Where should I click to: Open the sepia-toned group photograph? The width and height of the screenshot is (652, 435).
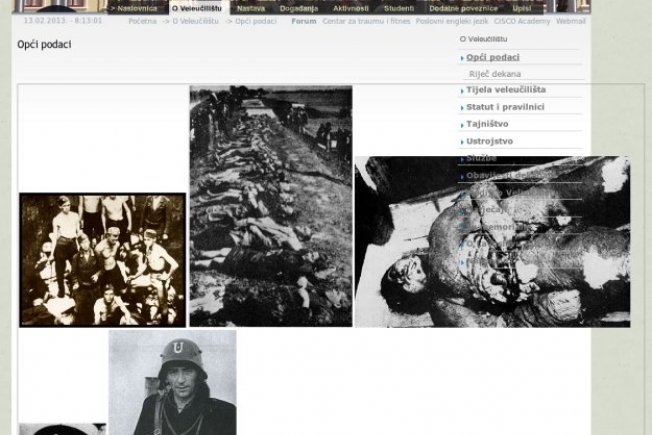tap(102, 260)
